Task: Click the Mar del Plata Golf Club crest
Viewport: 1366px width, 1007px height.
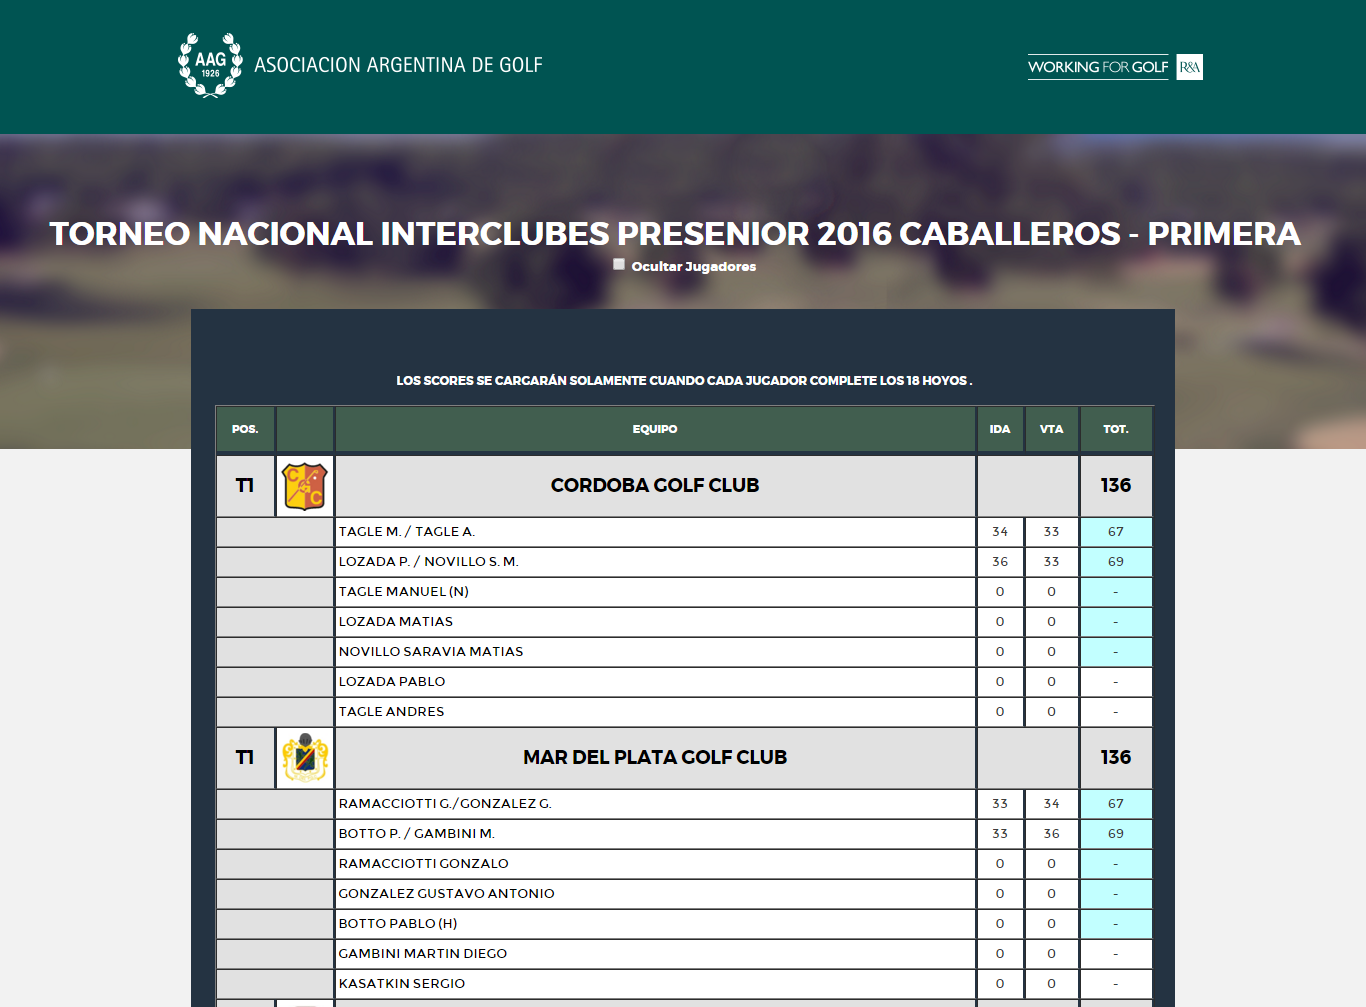Action: (305, 758)
